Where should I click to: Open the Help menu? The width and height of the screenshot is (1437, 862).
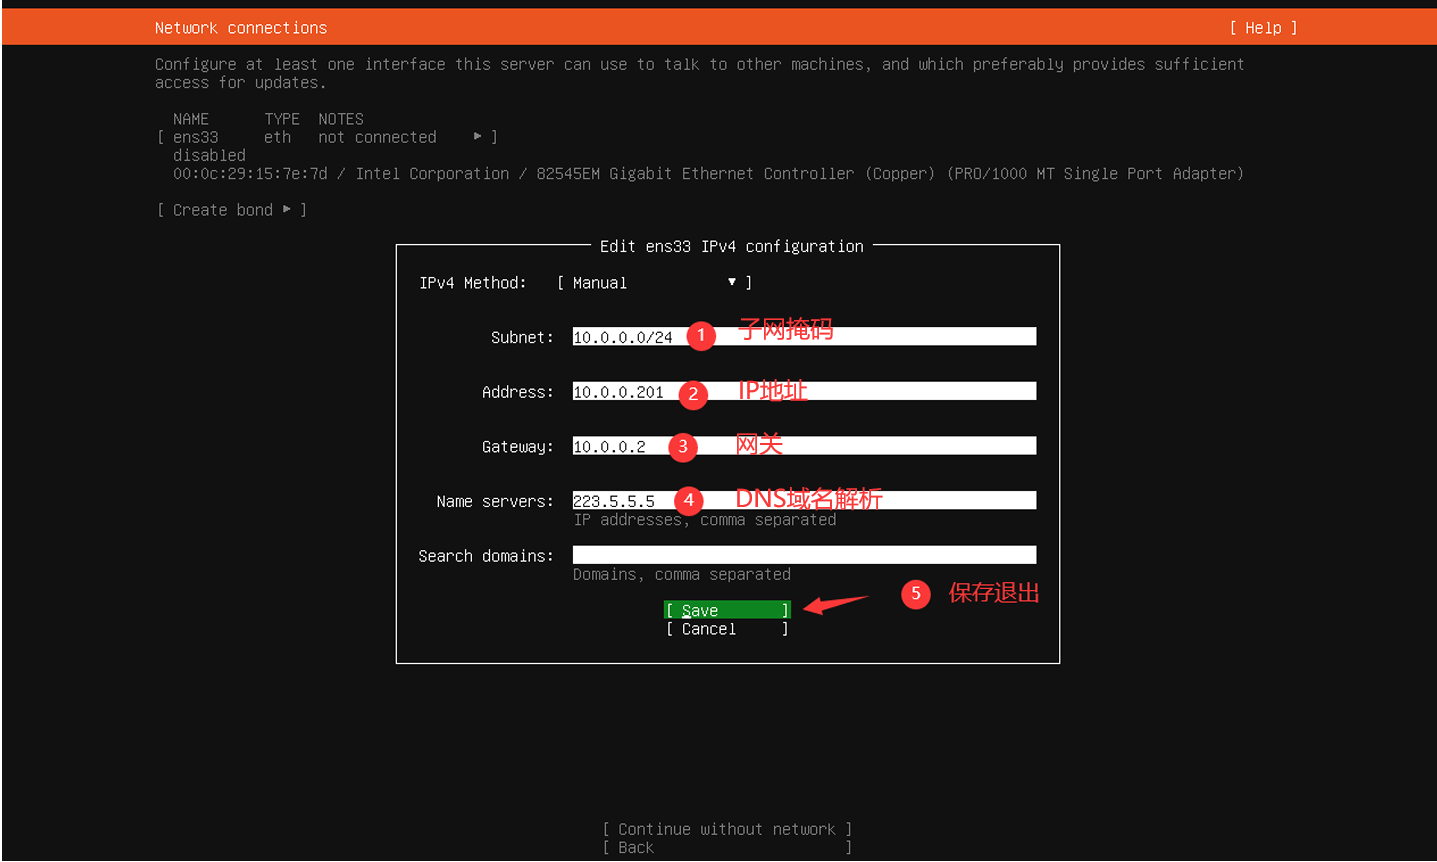(1263, 28)
